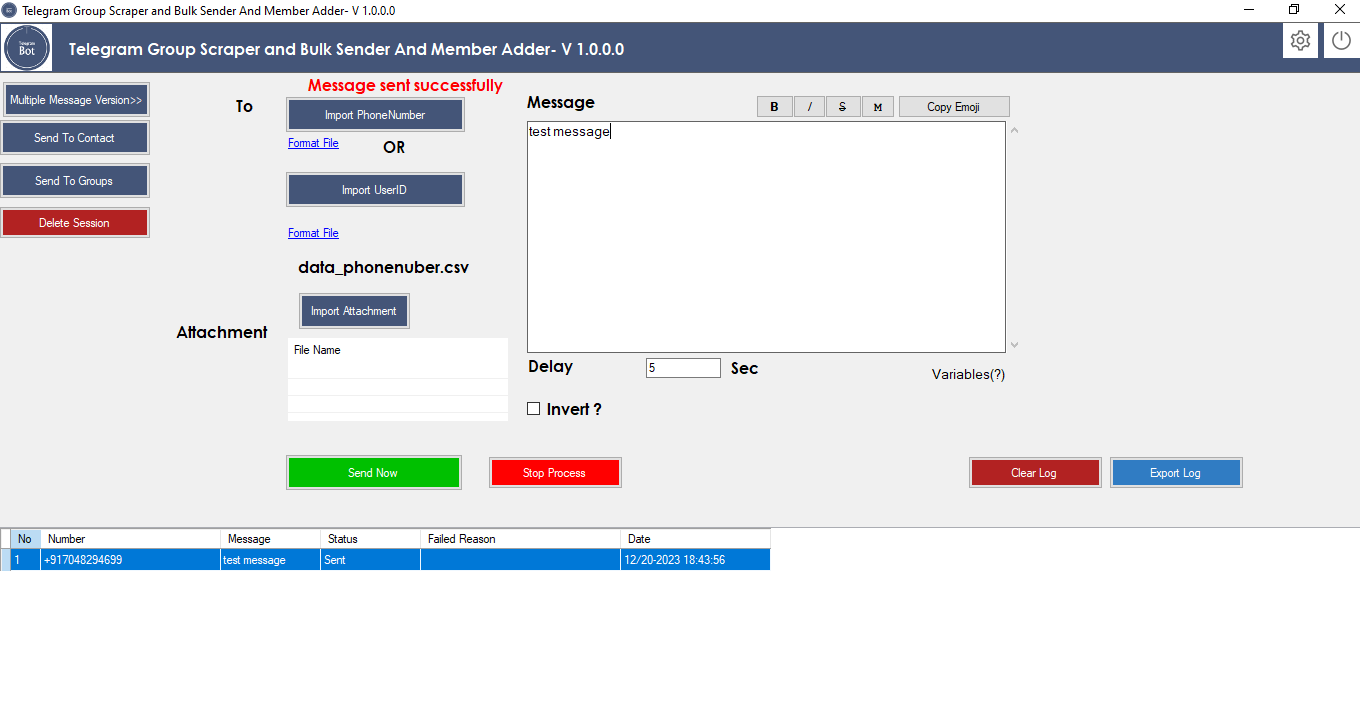
Task: Export the log to a file
Action: click(x=1176, y=472)
